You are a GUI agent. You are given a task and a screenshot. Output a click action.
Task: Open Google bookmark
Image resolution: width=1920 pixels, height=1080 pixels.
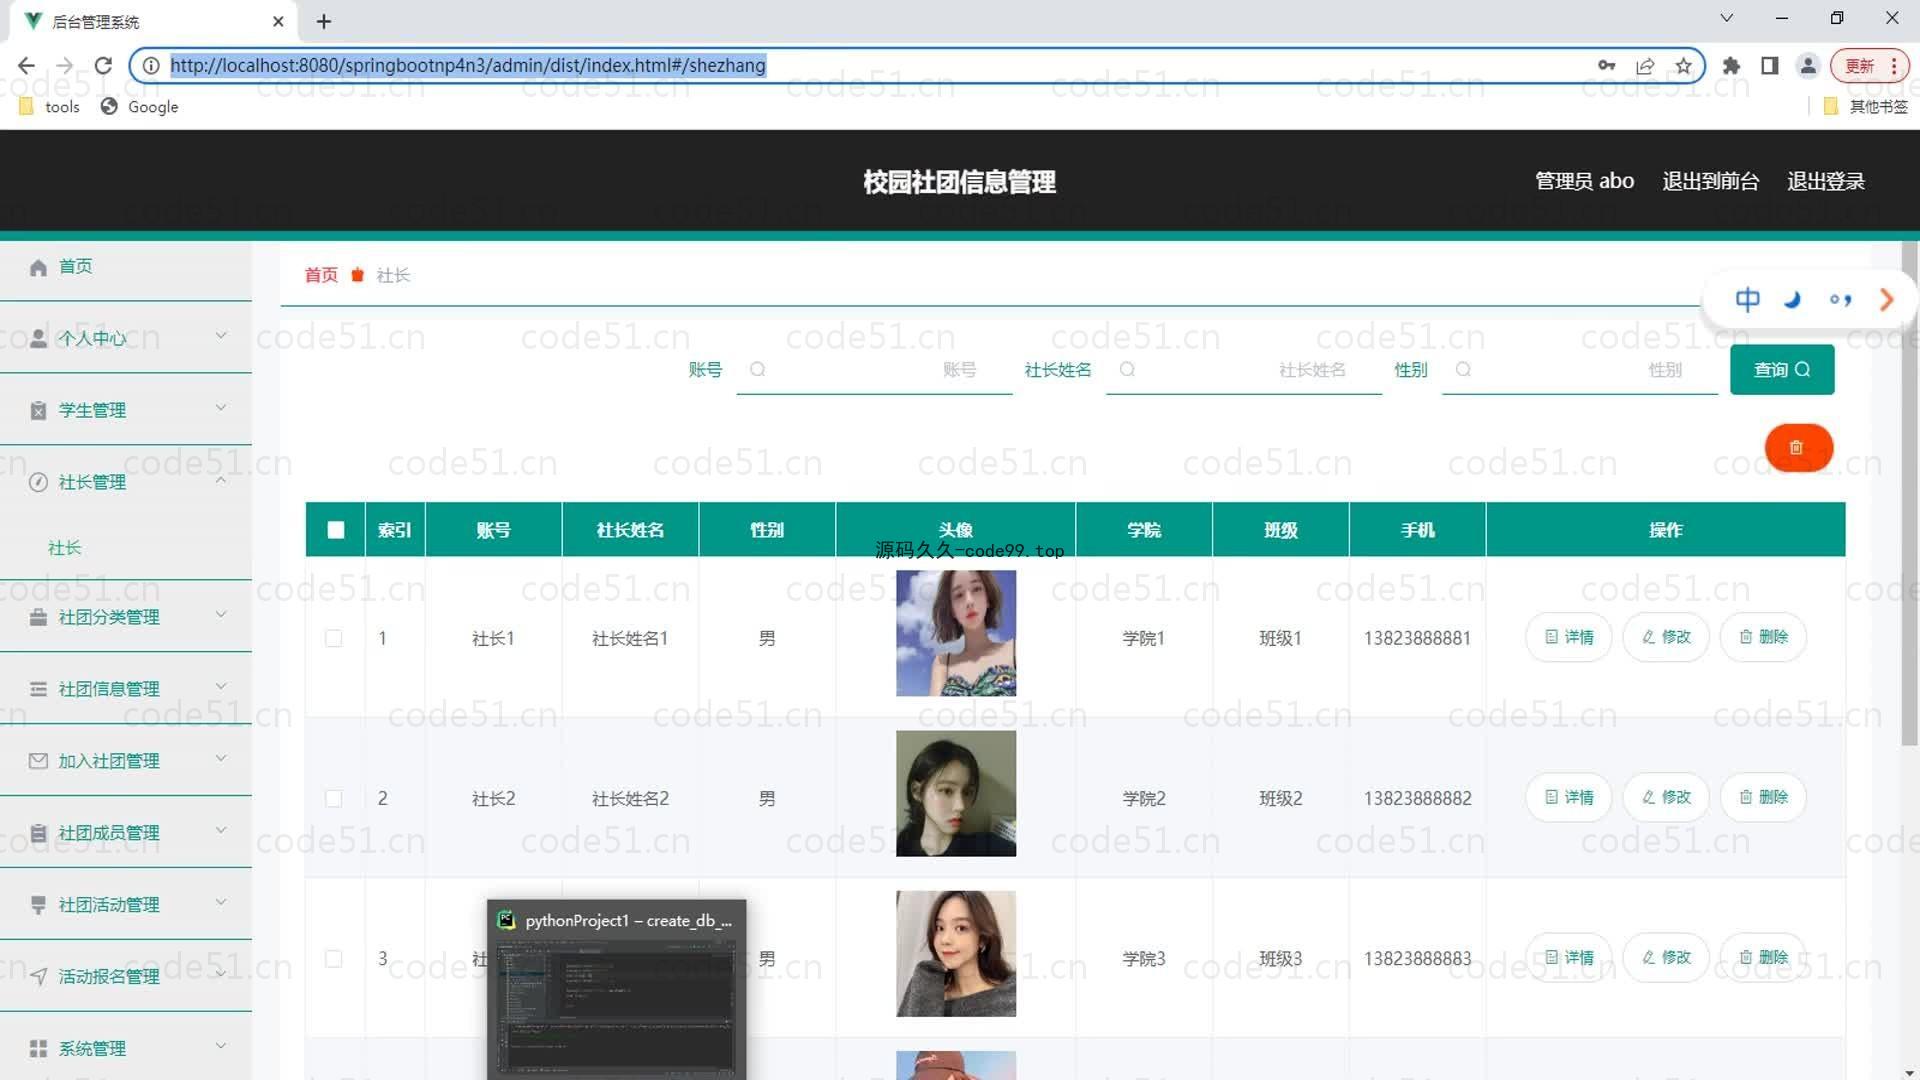coord(140,107)
